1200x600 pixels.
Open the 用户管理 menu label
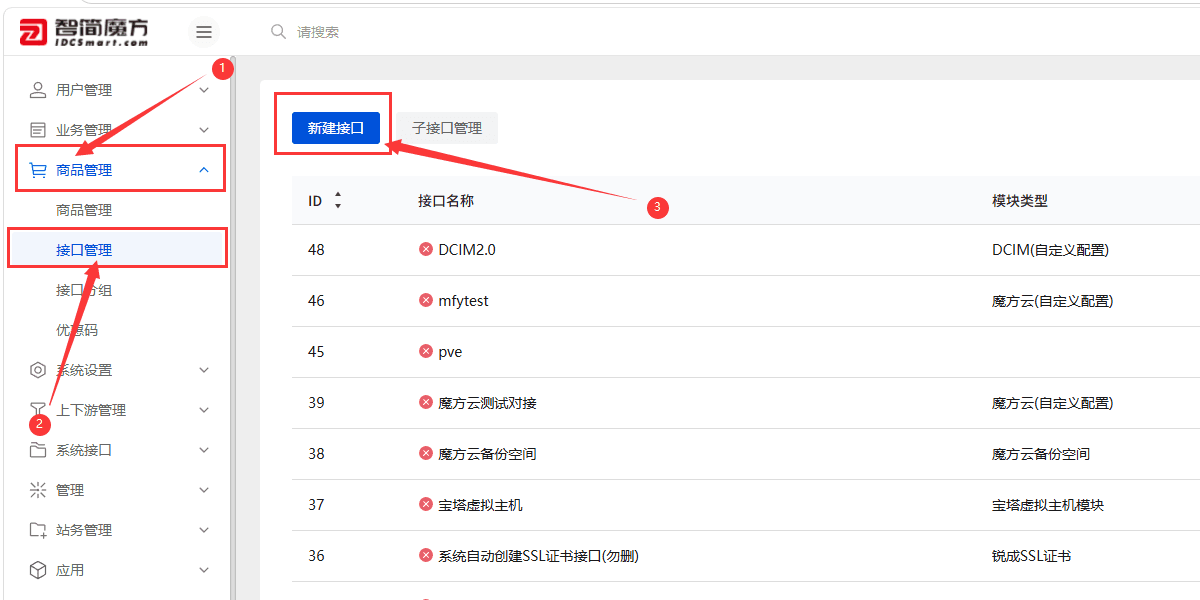click(84, 90)
